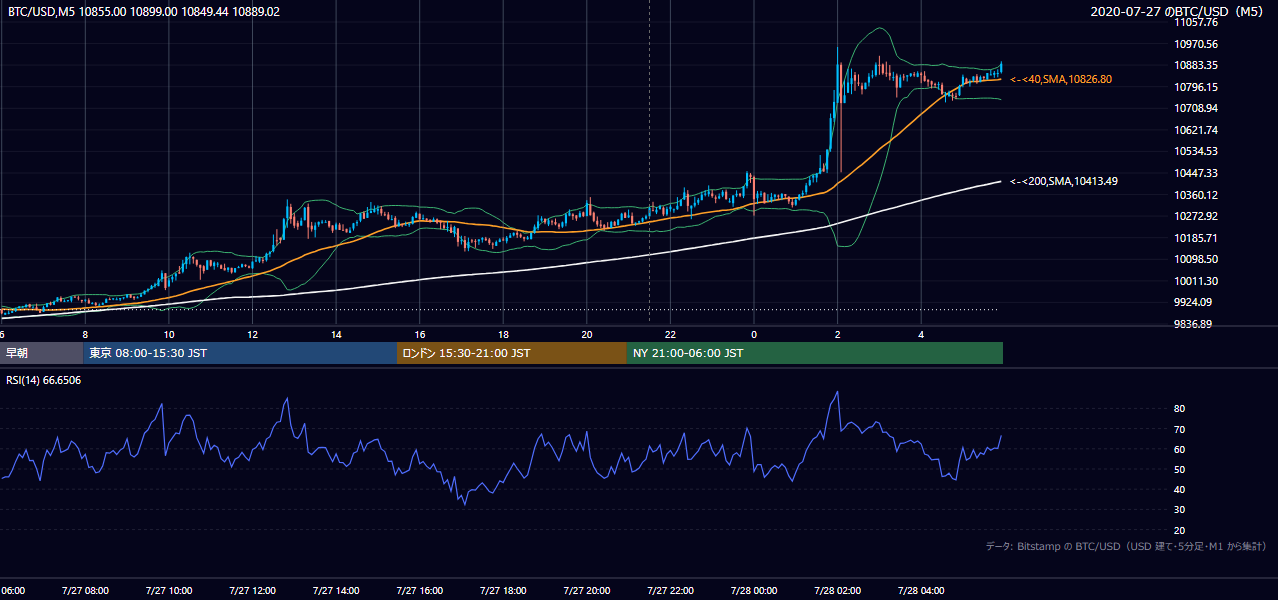This screenshot has height=600, width=1278.
Task: Select the 40 SMA label 10826.80
Action: pyautogui.click(x=1061, y=79)
